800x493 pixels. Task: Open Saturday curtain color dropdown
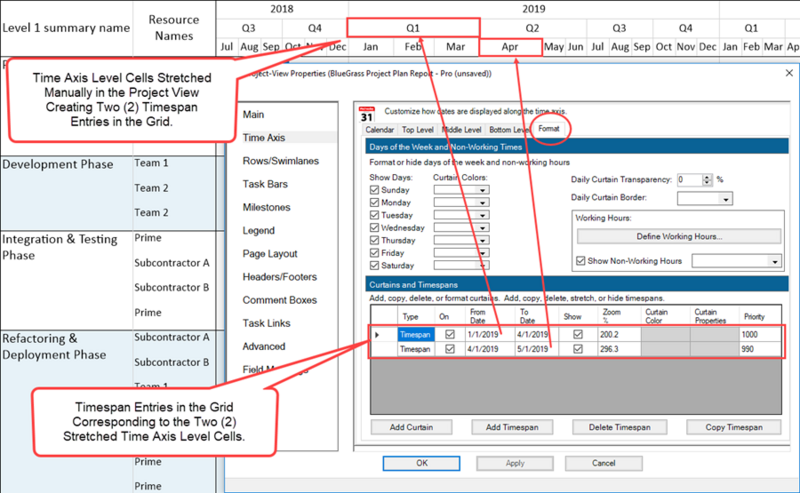[483, 265]
